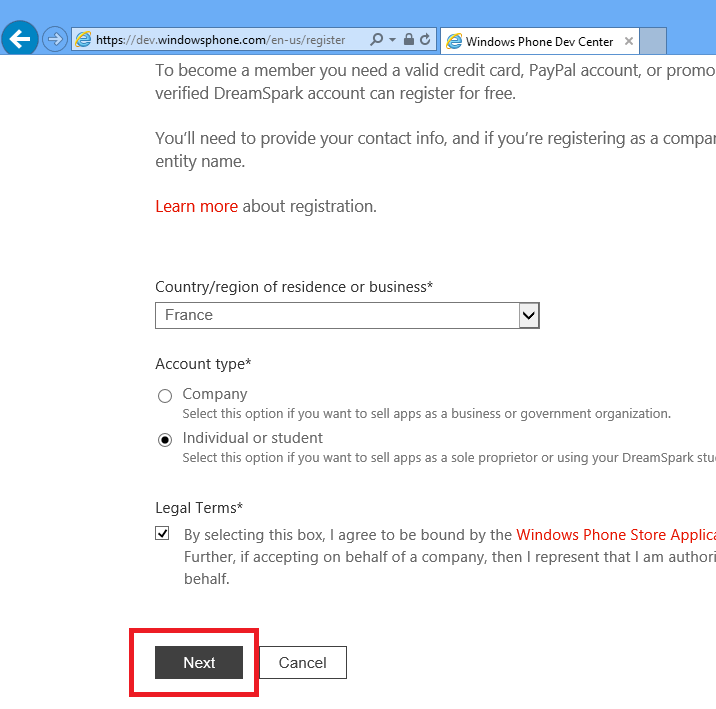Open a new tab button
Image resolution: width=716 pixels, height=709 pixels.
pyautogui.click(x=653, y=41)
